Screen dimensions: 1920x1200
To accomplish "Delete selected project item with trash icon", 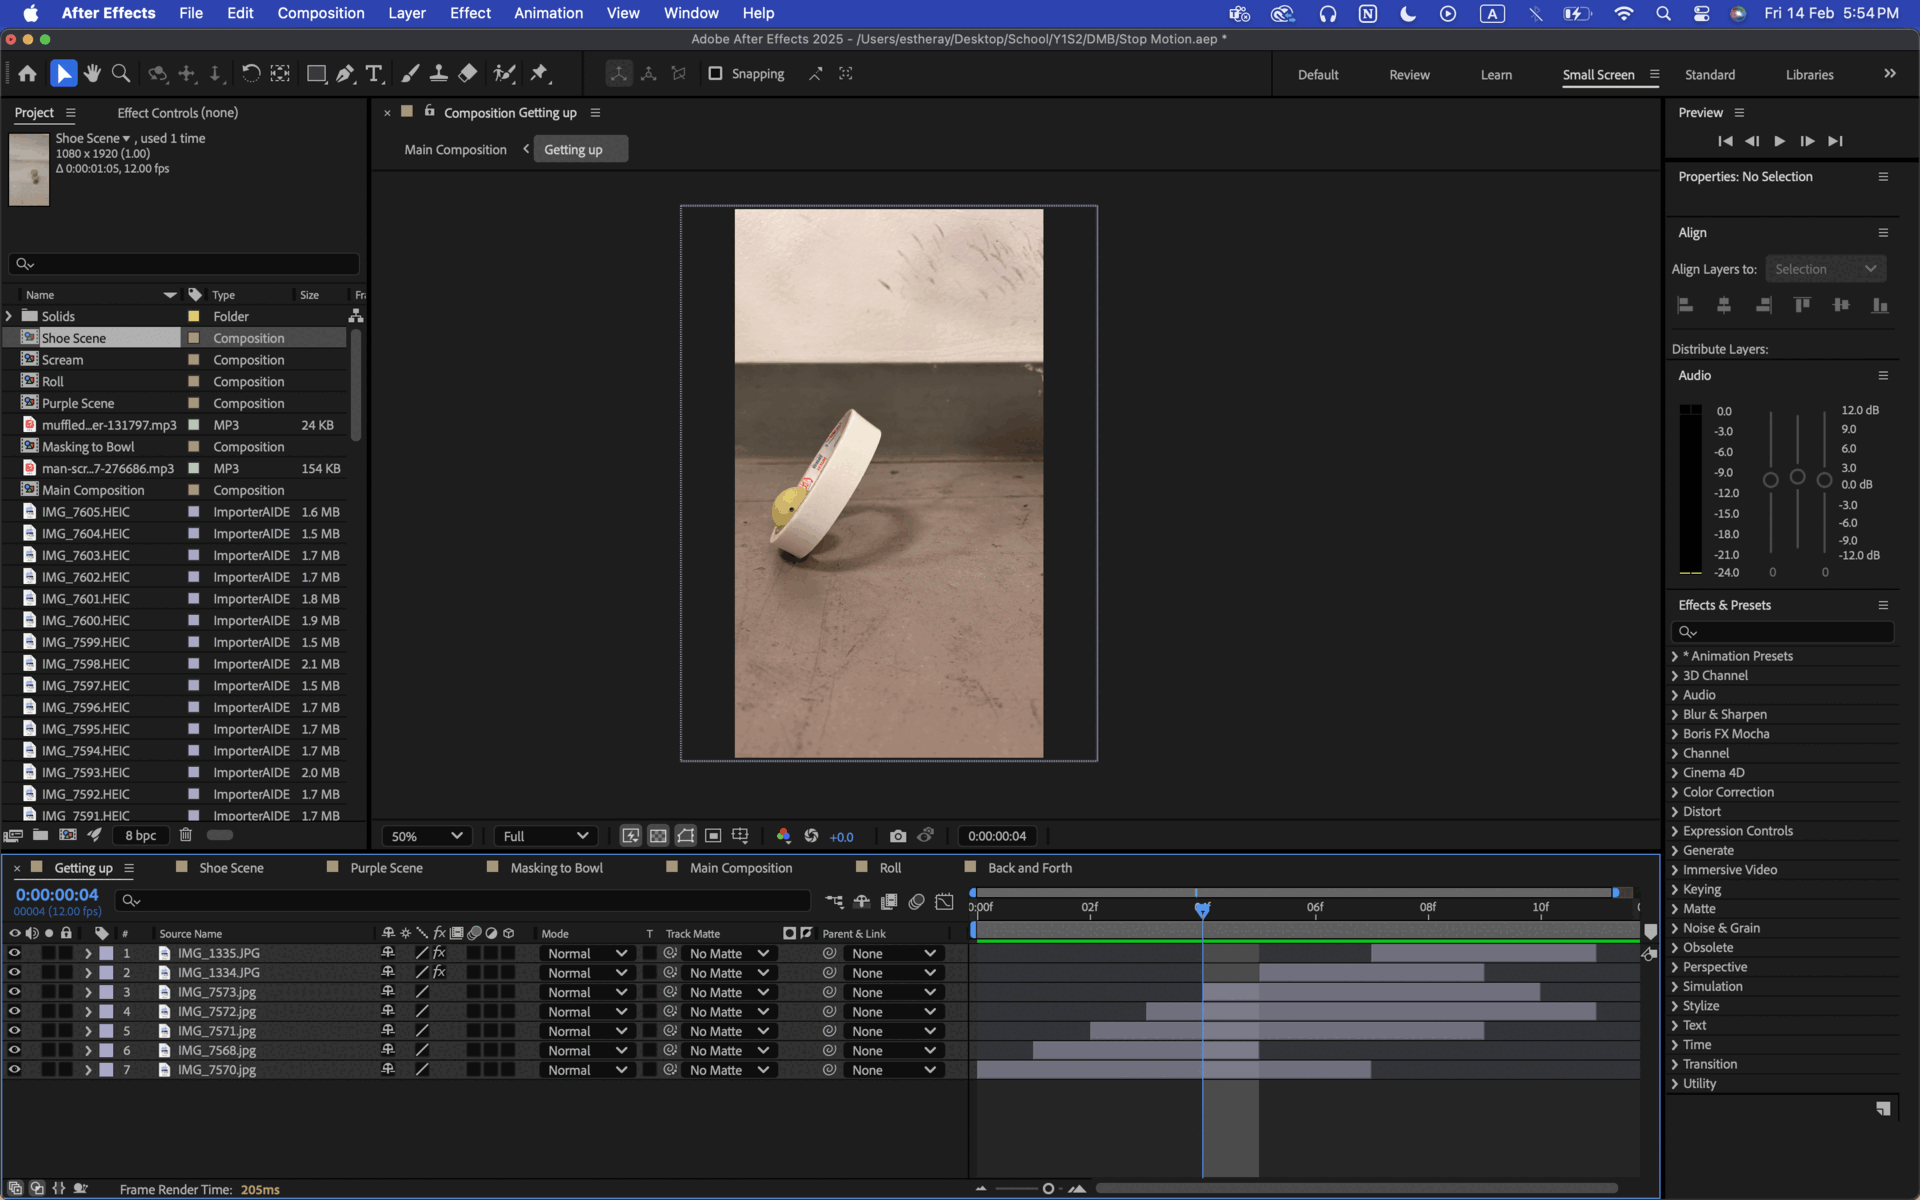I will (x=185, y=835).
